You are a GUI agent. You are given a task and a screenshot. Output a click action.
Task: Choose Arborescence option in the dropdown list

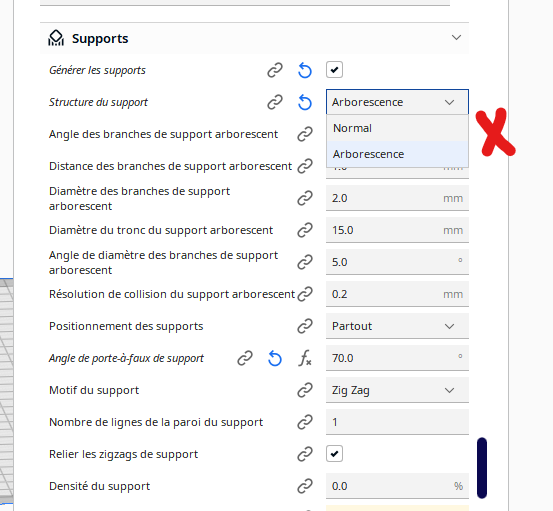(397, 154)
